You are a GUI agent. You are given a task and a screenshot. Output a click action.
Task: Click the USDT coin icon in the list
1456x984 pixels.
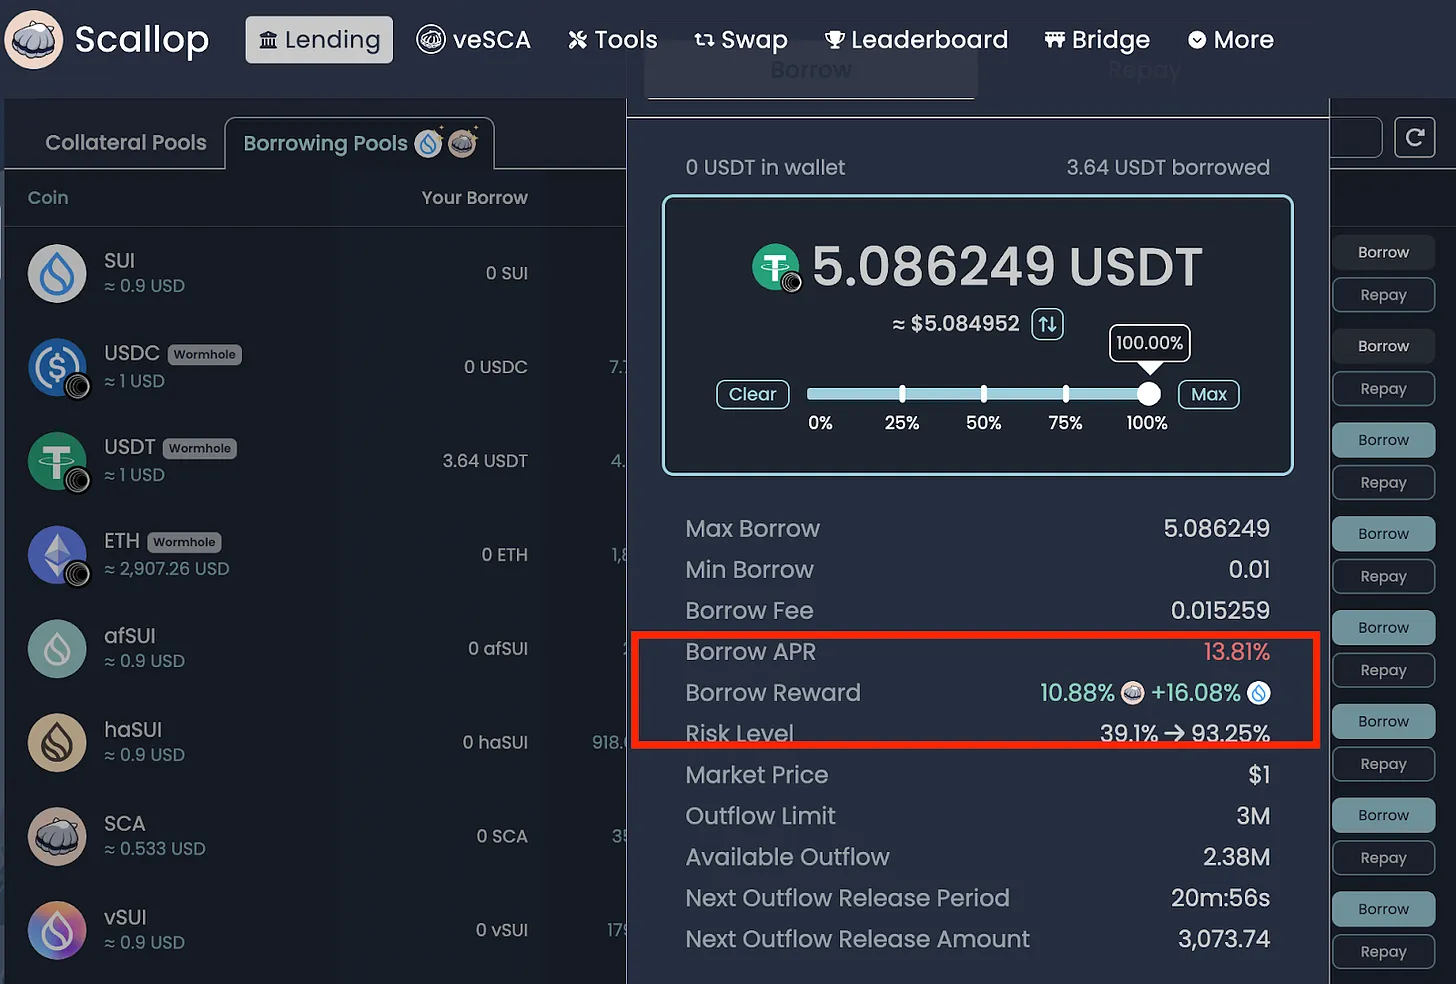(57, 461)
